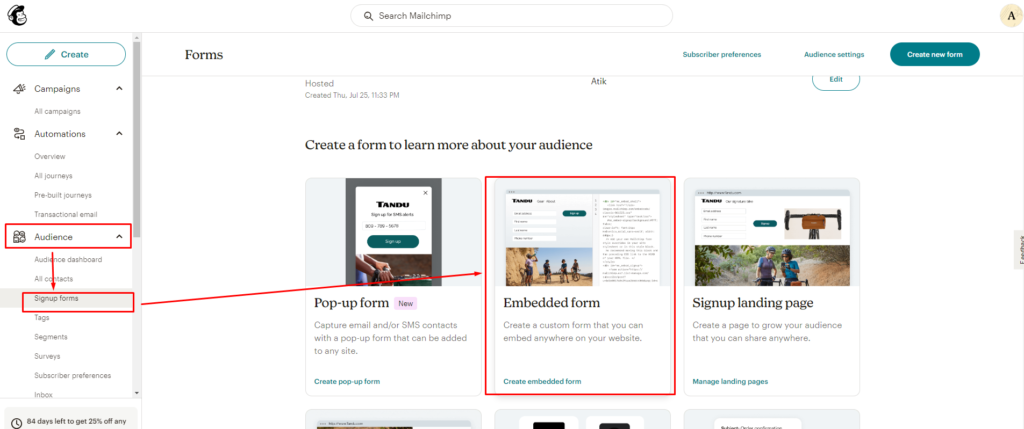This screenshot has height=429, width=1024.
Task: Click the 84 days left promo banner
Action: [71, 418]
